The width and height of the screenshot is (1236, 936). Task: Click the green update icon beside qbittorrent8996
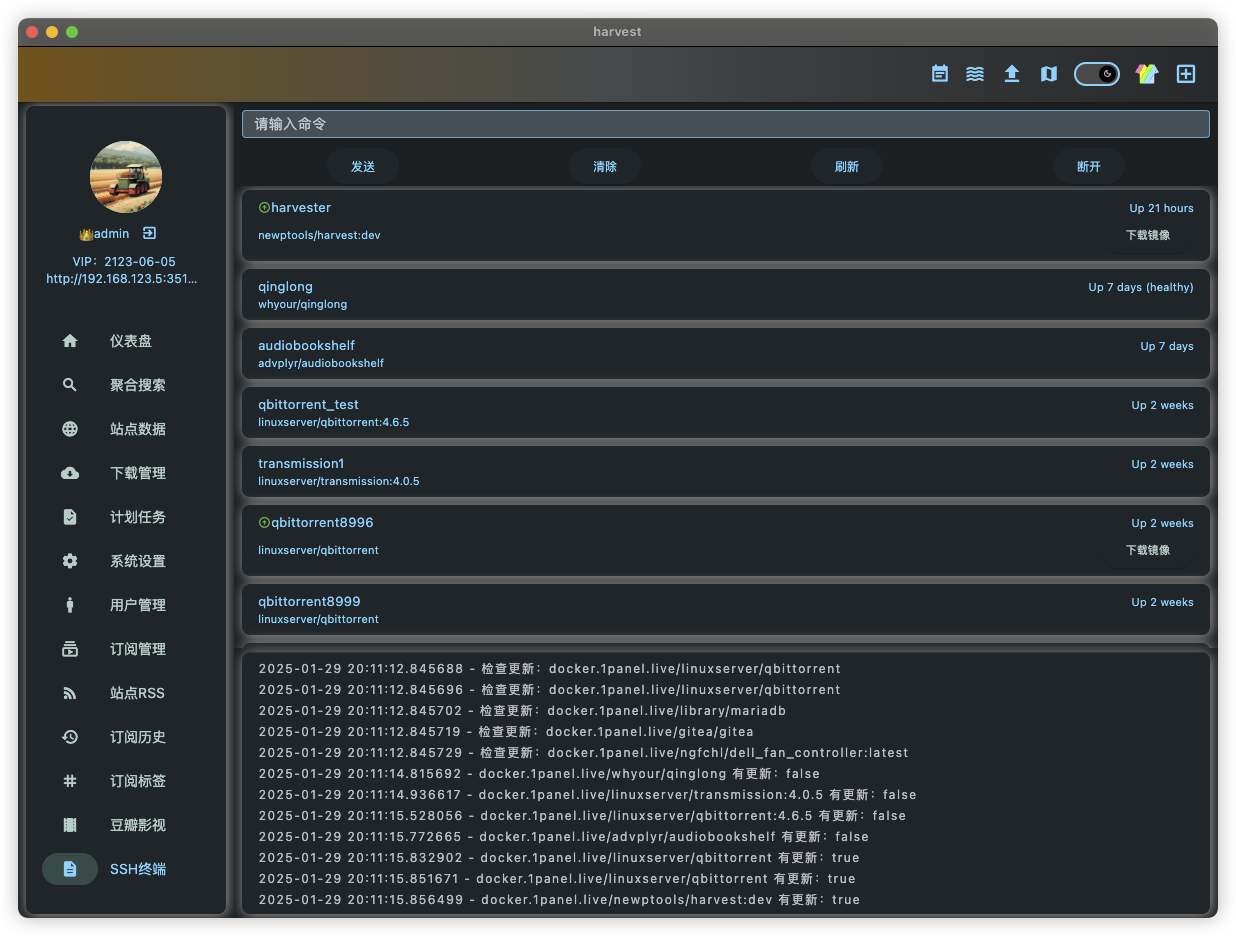pyautogui.click(x=264, y=523)
